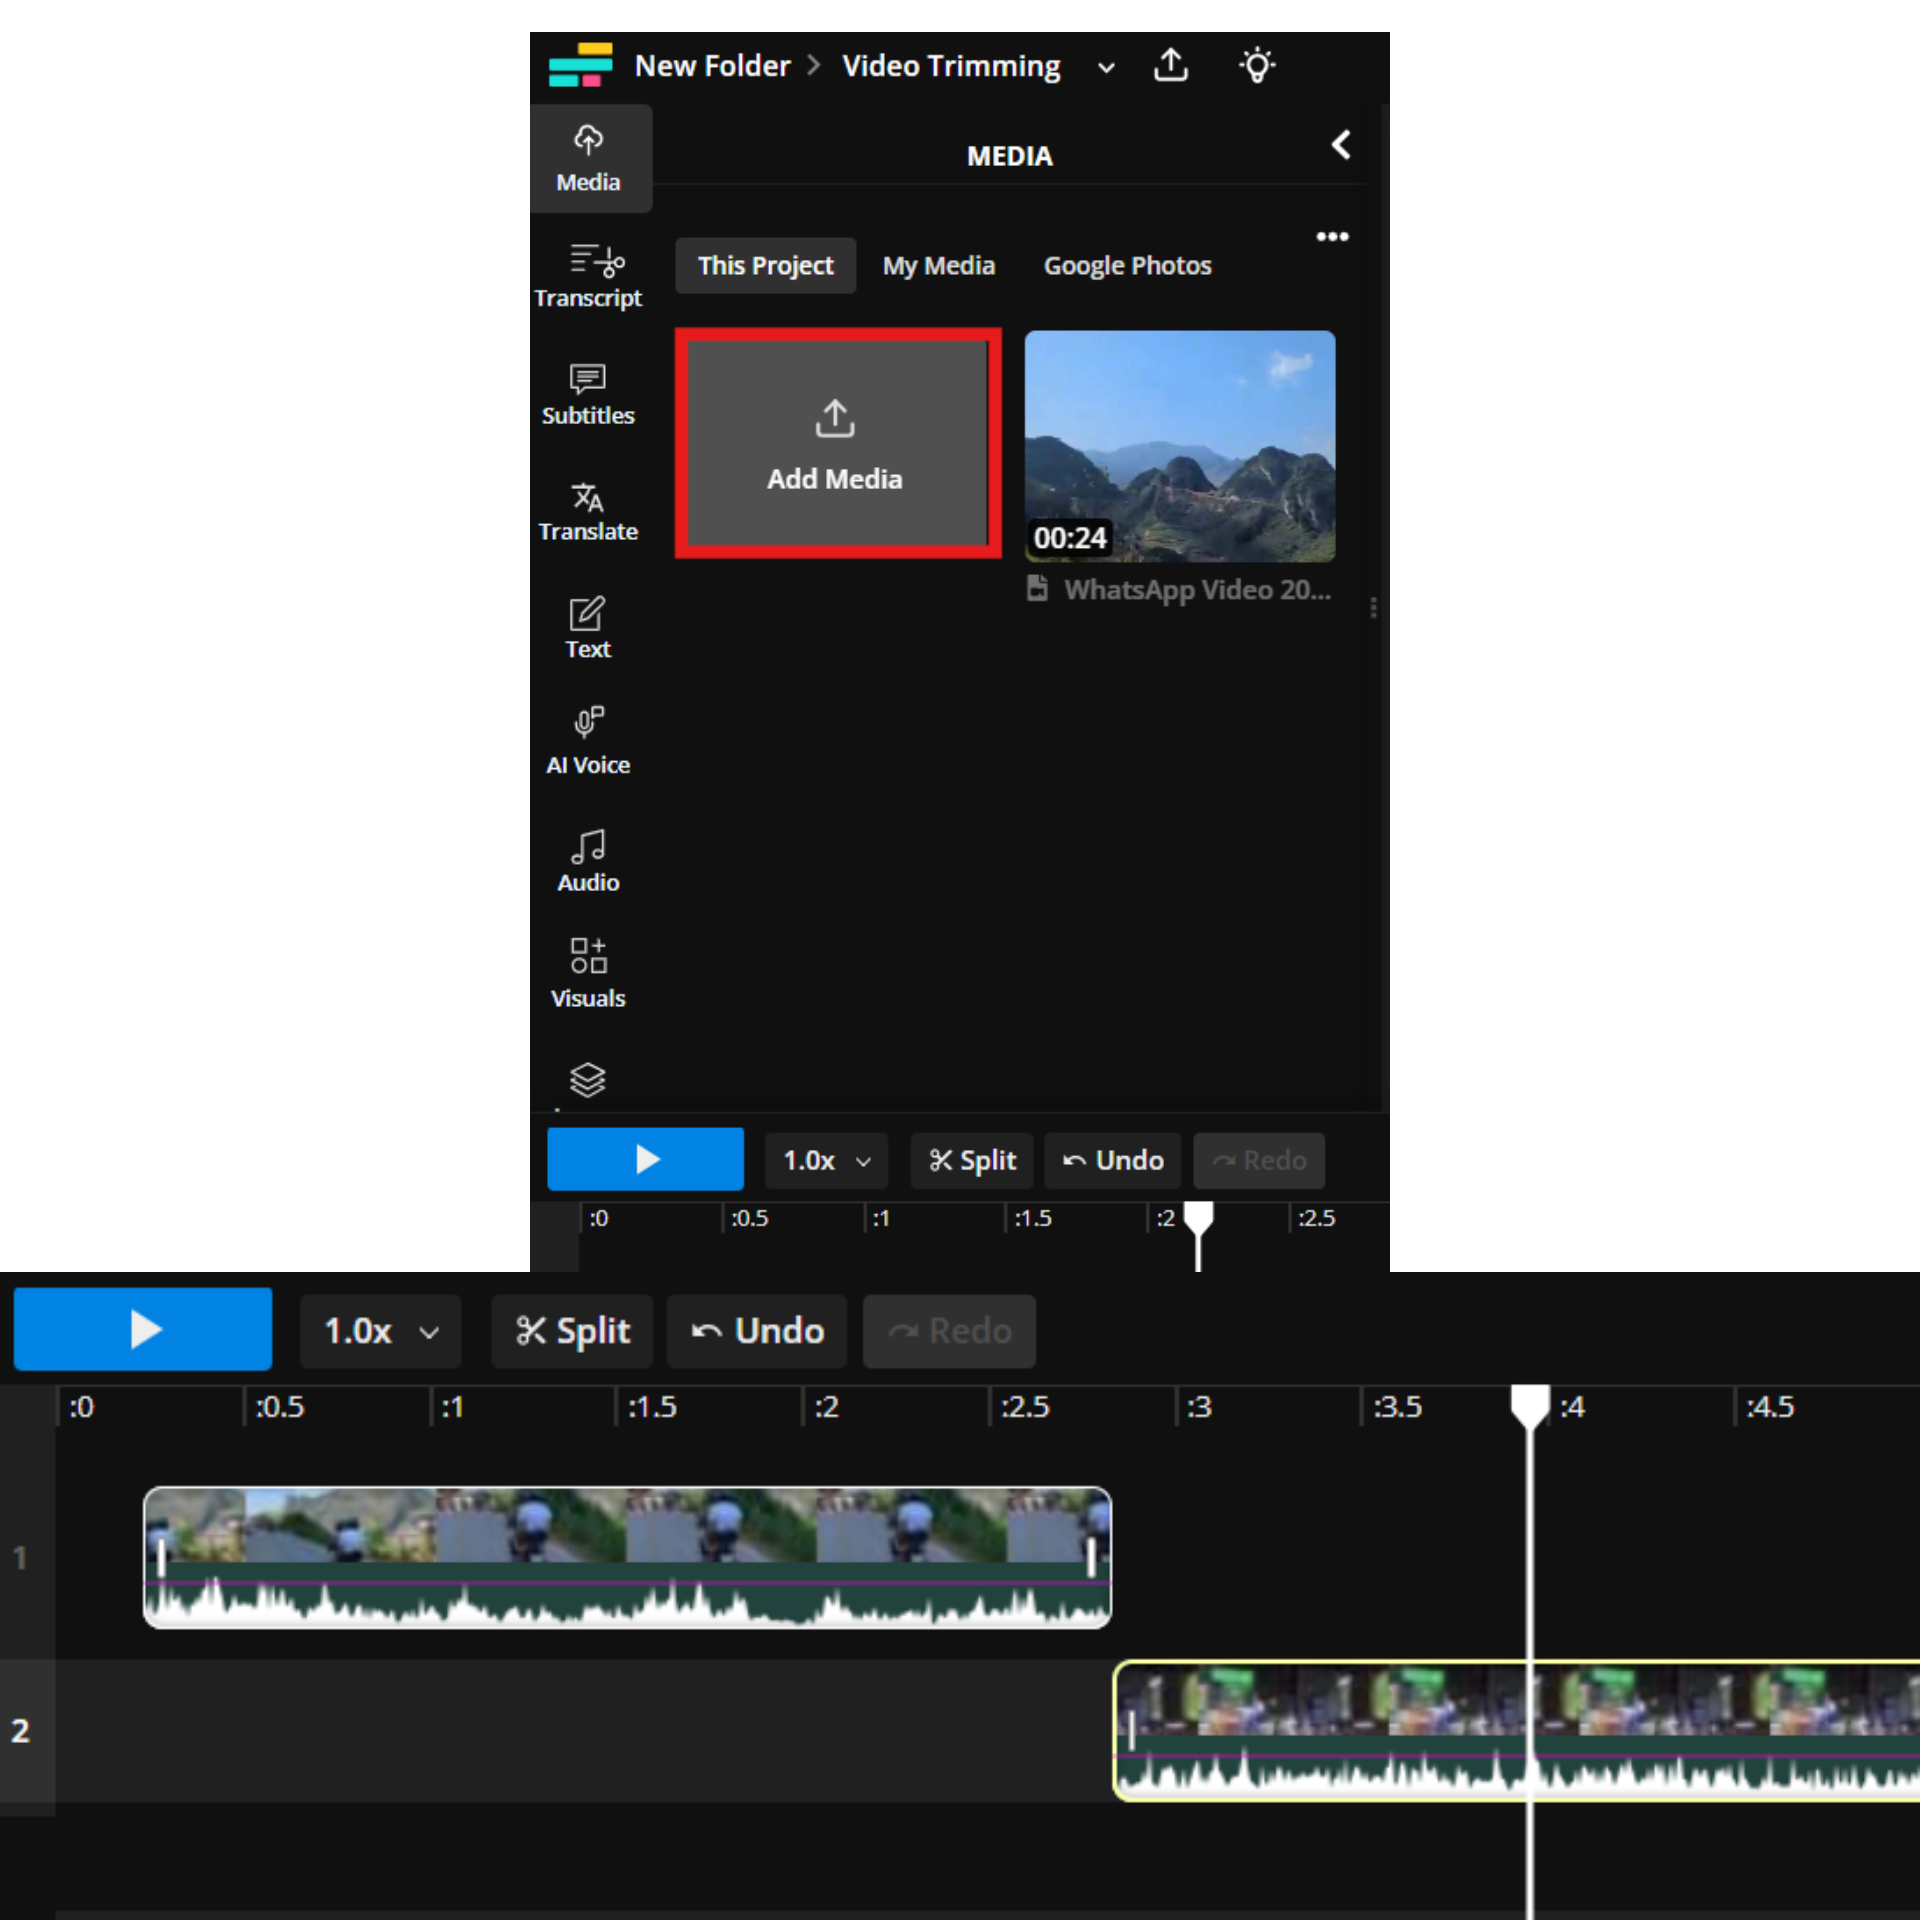Collapse the MEDIA panel with chevron
1920x1920 pixels.
pos(1341,146)
